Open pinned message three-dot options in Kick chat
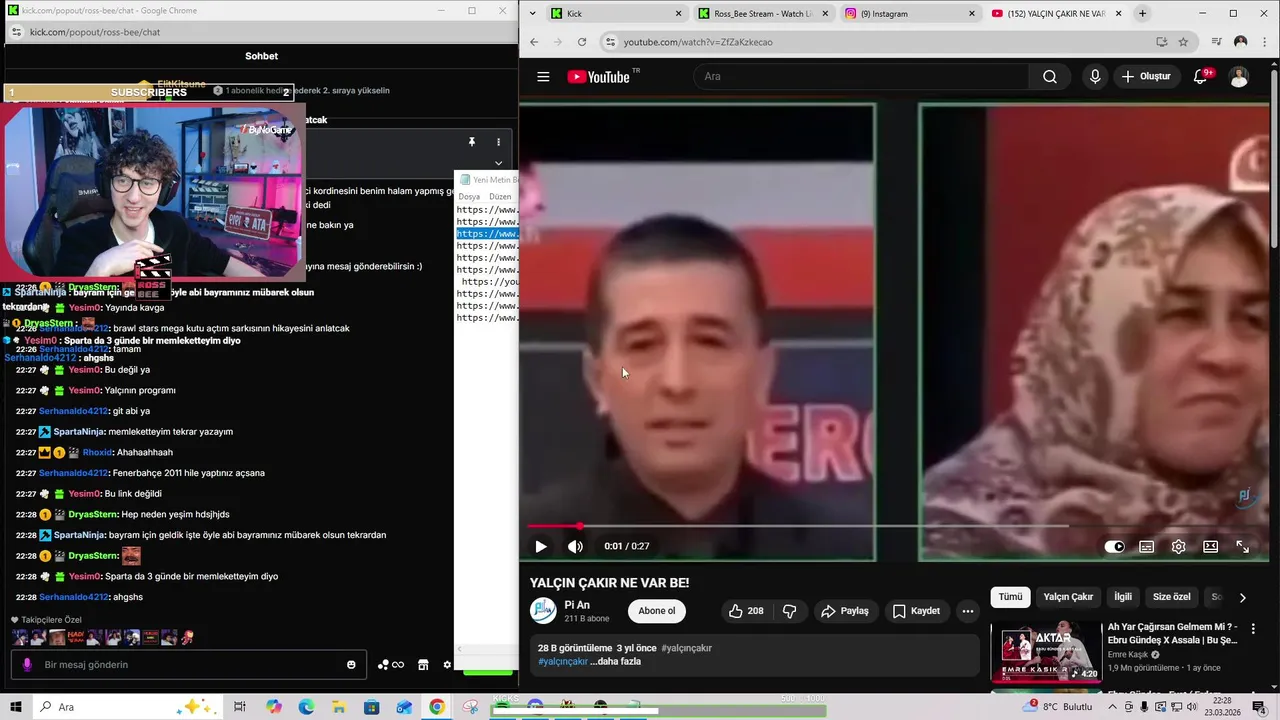 coord(498,142)
